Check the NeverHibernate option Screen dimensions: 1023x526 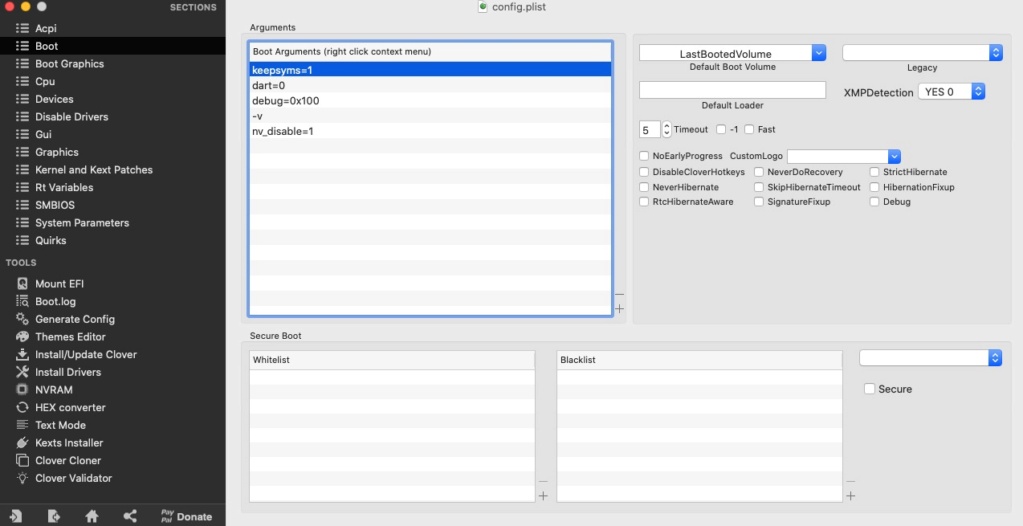tap(644, 187)
